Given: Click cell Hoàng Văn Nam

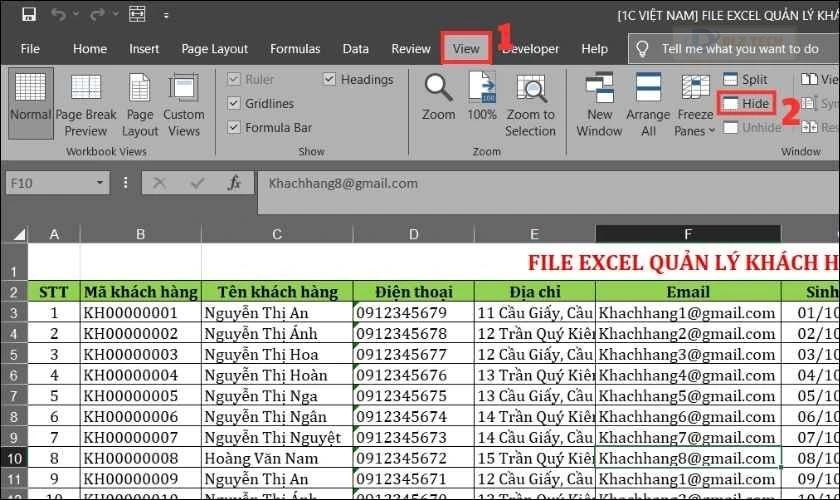Looking at the screenshot, I should coord(278,458).
